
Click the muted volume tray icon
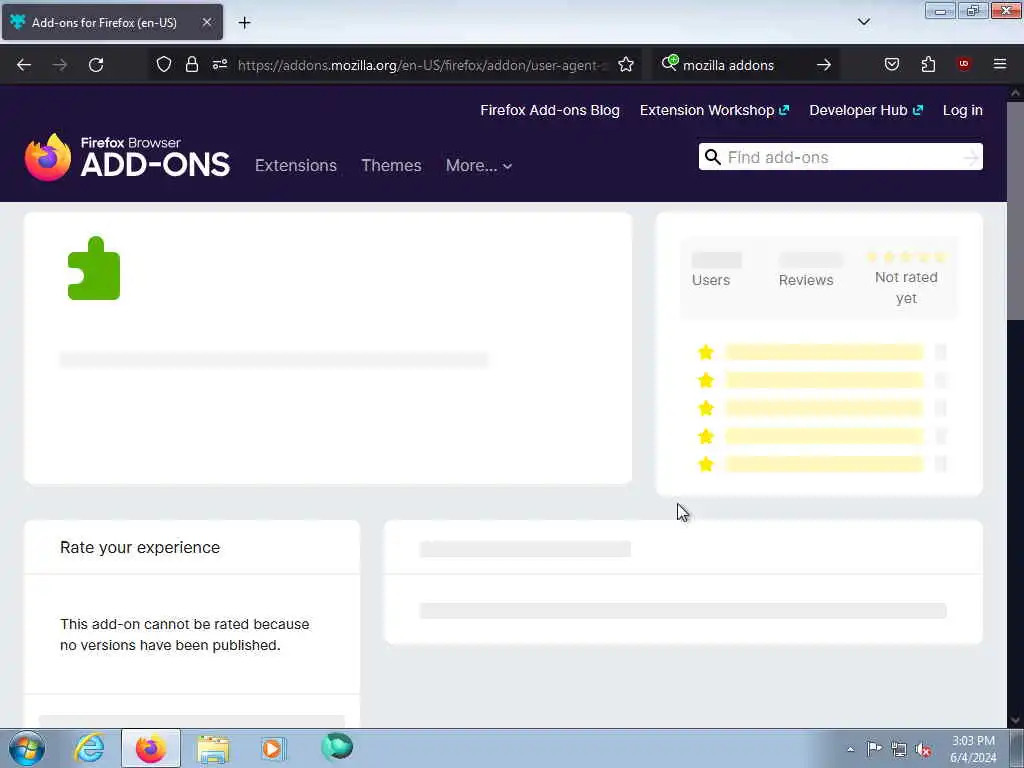[923, 750]
